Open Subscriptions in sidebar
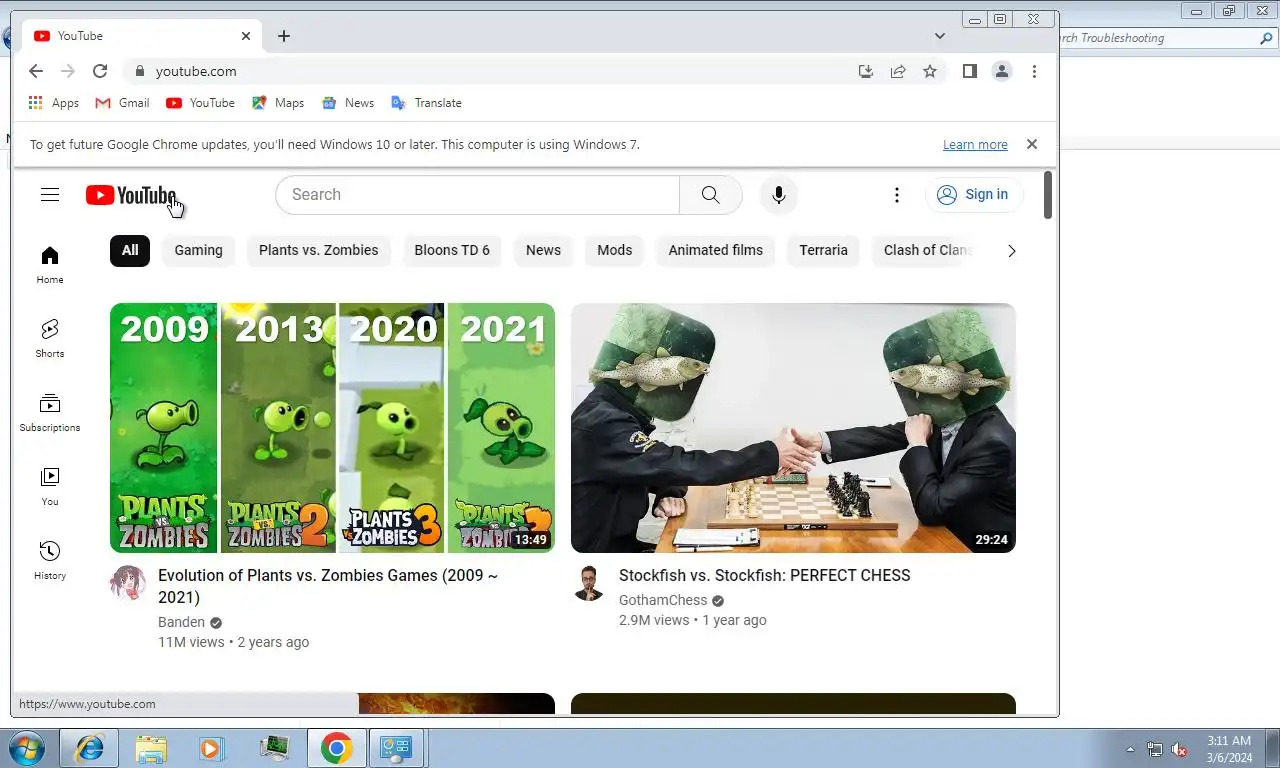Screen dimensions: 1280x768 50,413
